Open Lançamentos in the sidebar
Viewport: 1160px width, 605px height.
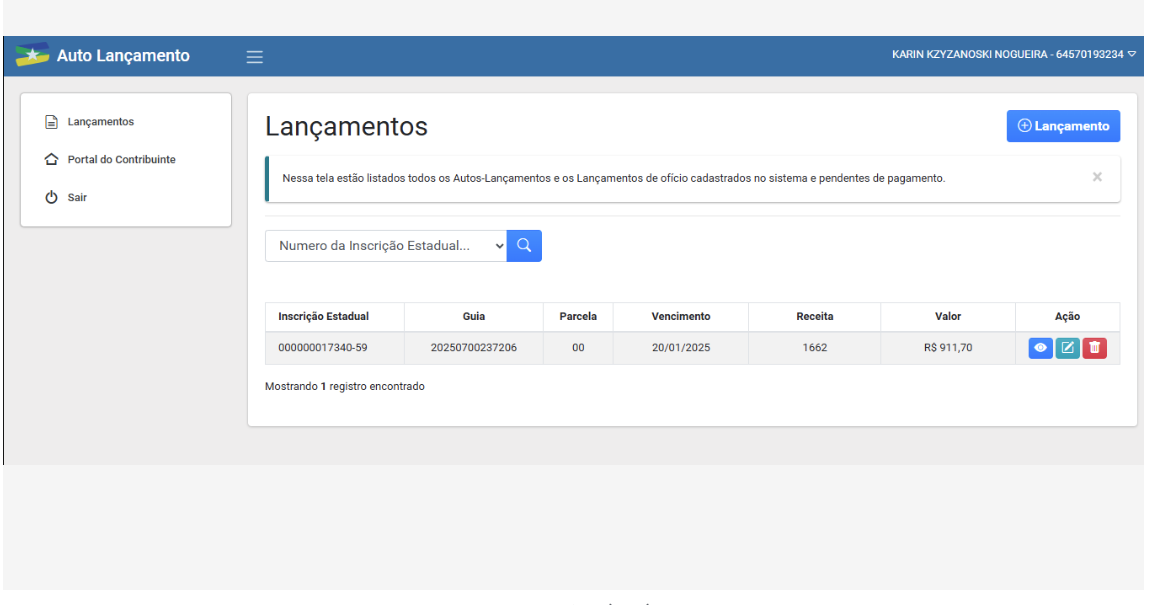click(100, 122)
